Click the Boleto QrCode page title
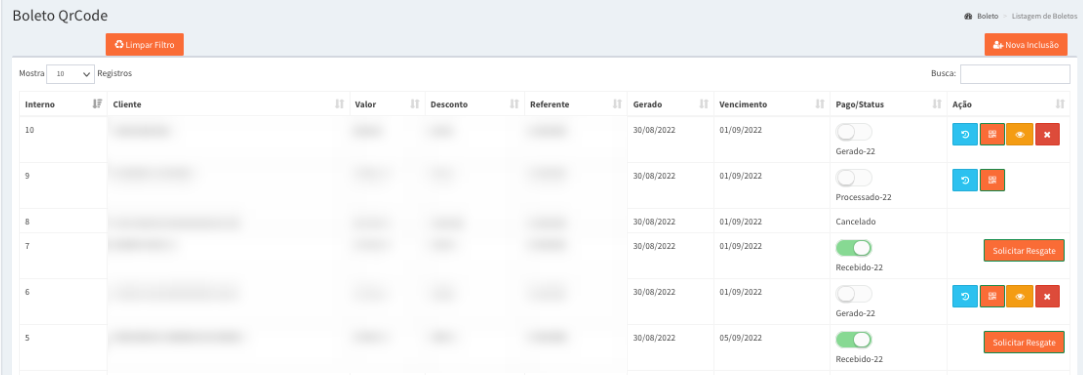 (x=60, y=15)
